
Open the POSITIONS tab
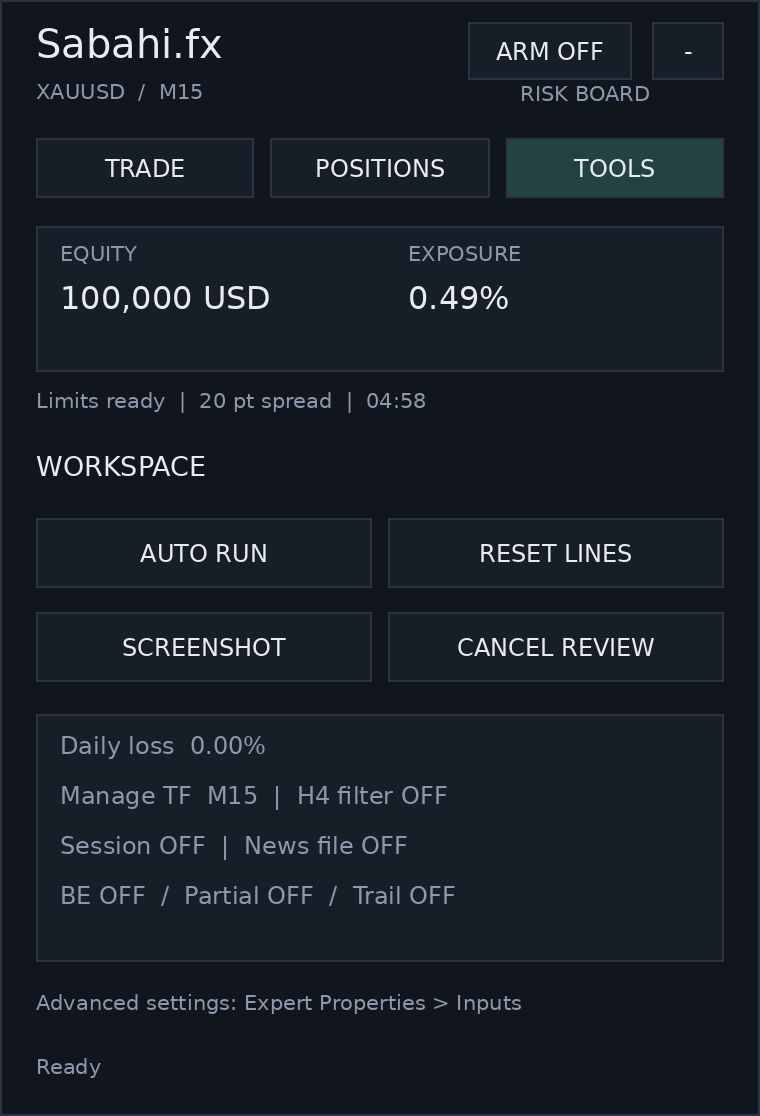[379, 168]
